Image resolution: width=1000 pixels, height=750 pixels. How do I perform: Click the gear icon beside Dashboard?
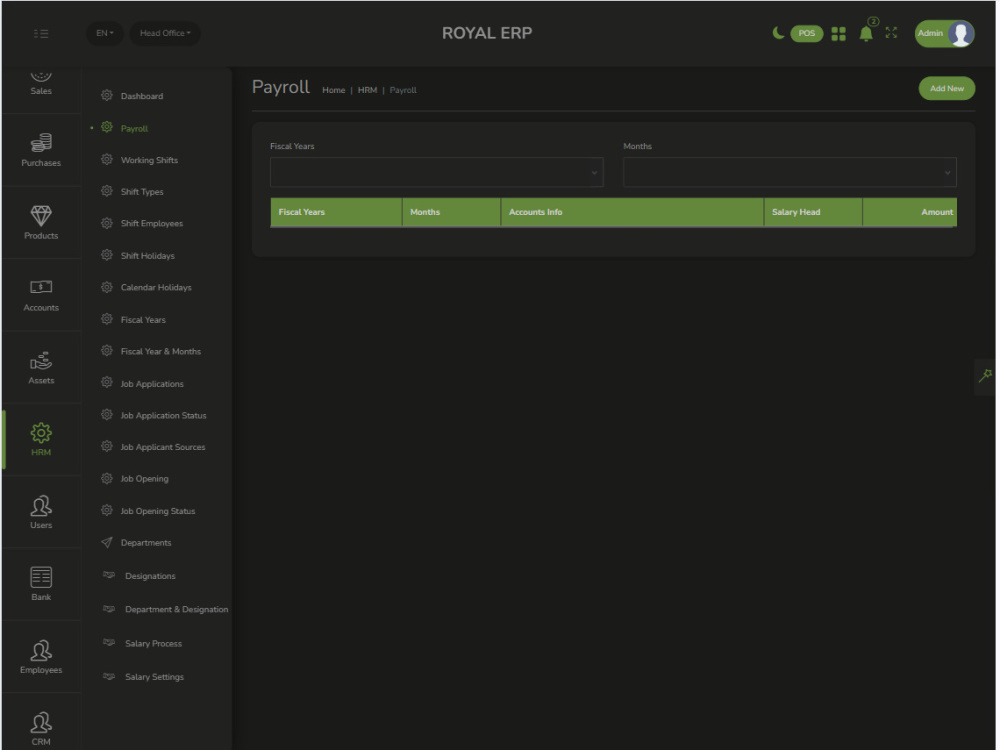click(107, 96)
